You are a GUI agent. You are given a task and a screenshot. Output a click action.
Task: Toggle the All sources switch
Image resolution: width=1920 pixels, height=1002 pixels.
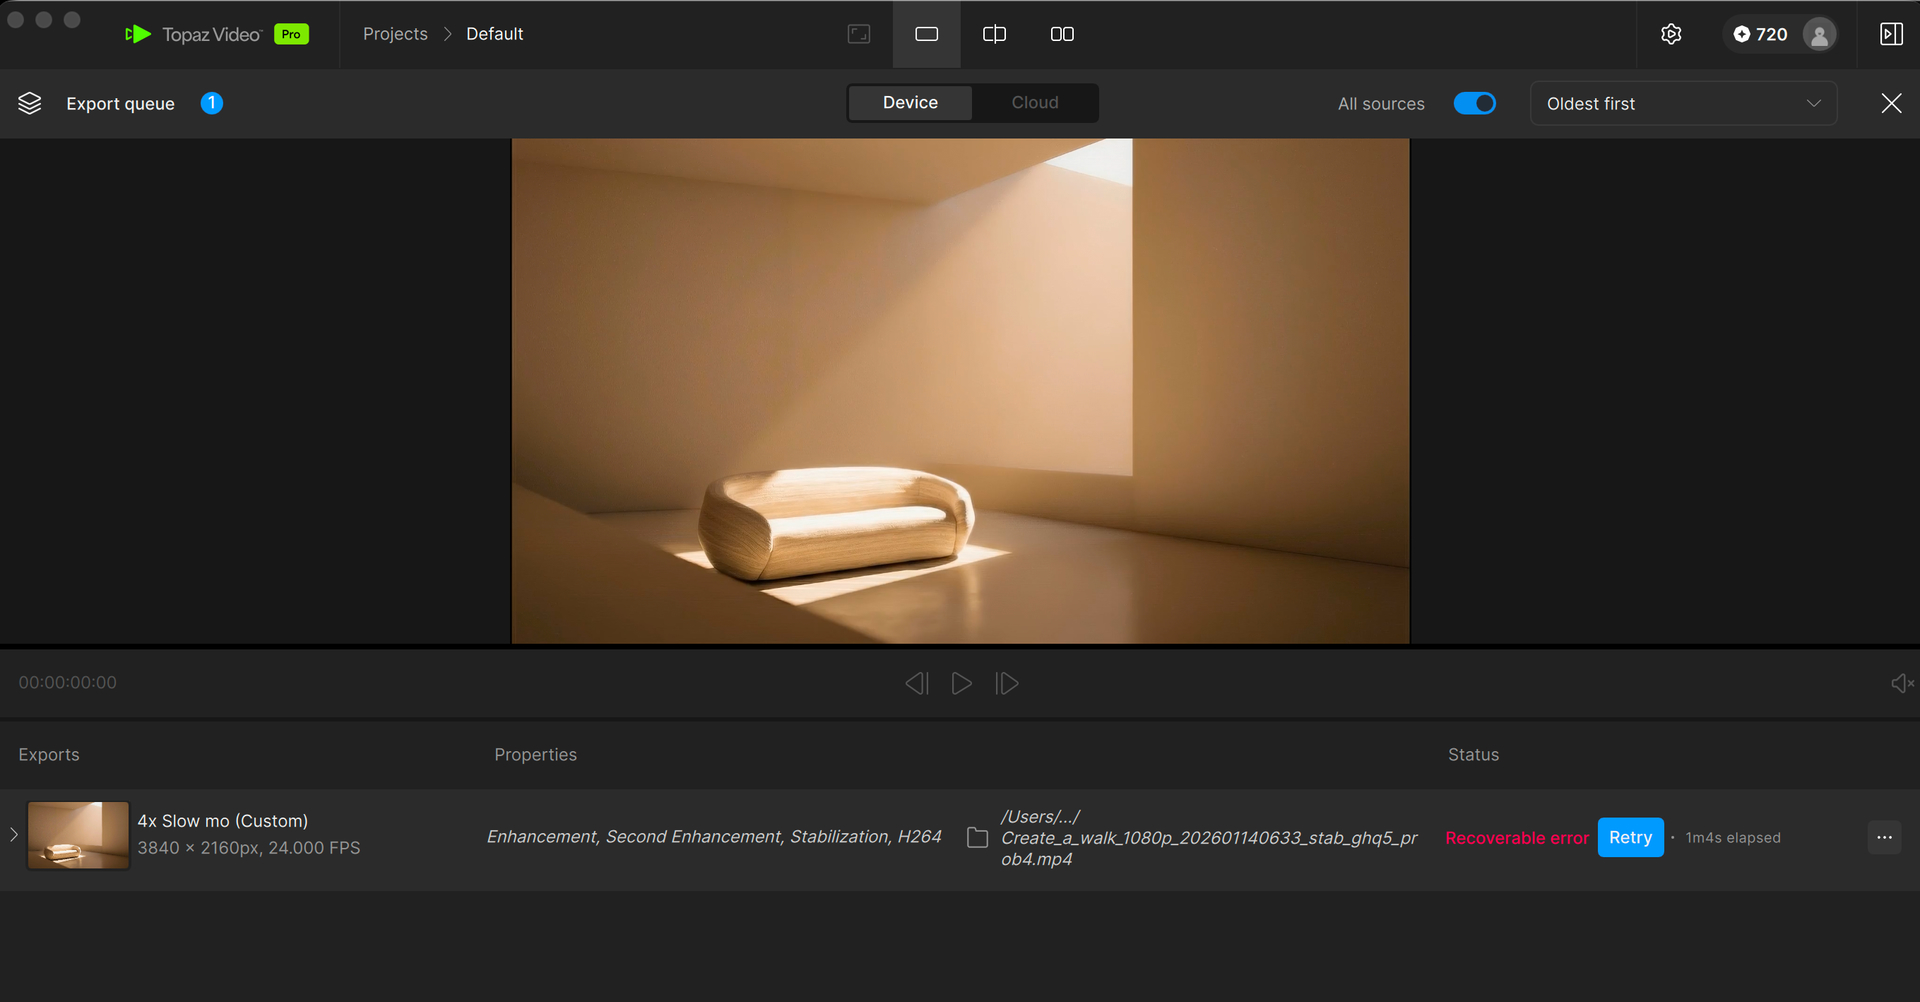1474,103
